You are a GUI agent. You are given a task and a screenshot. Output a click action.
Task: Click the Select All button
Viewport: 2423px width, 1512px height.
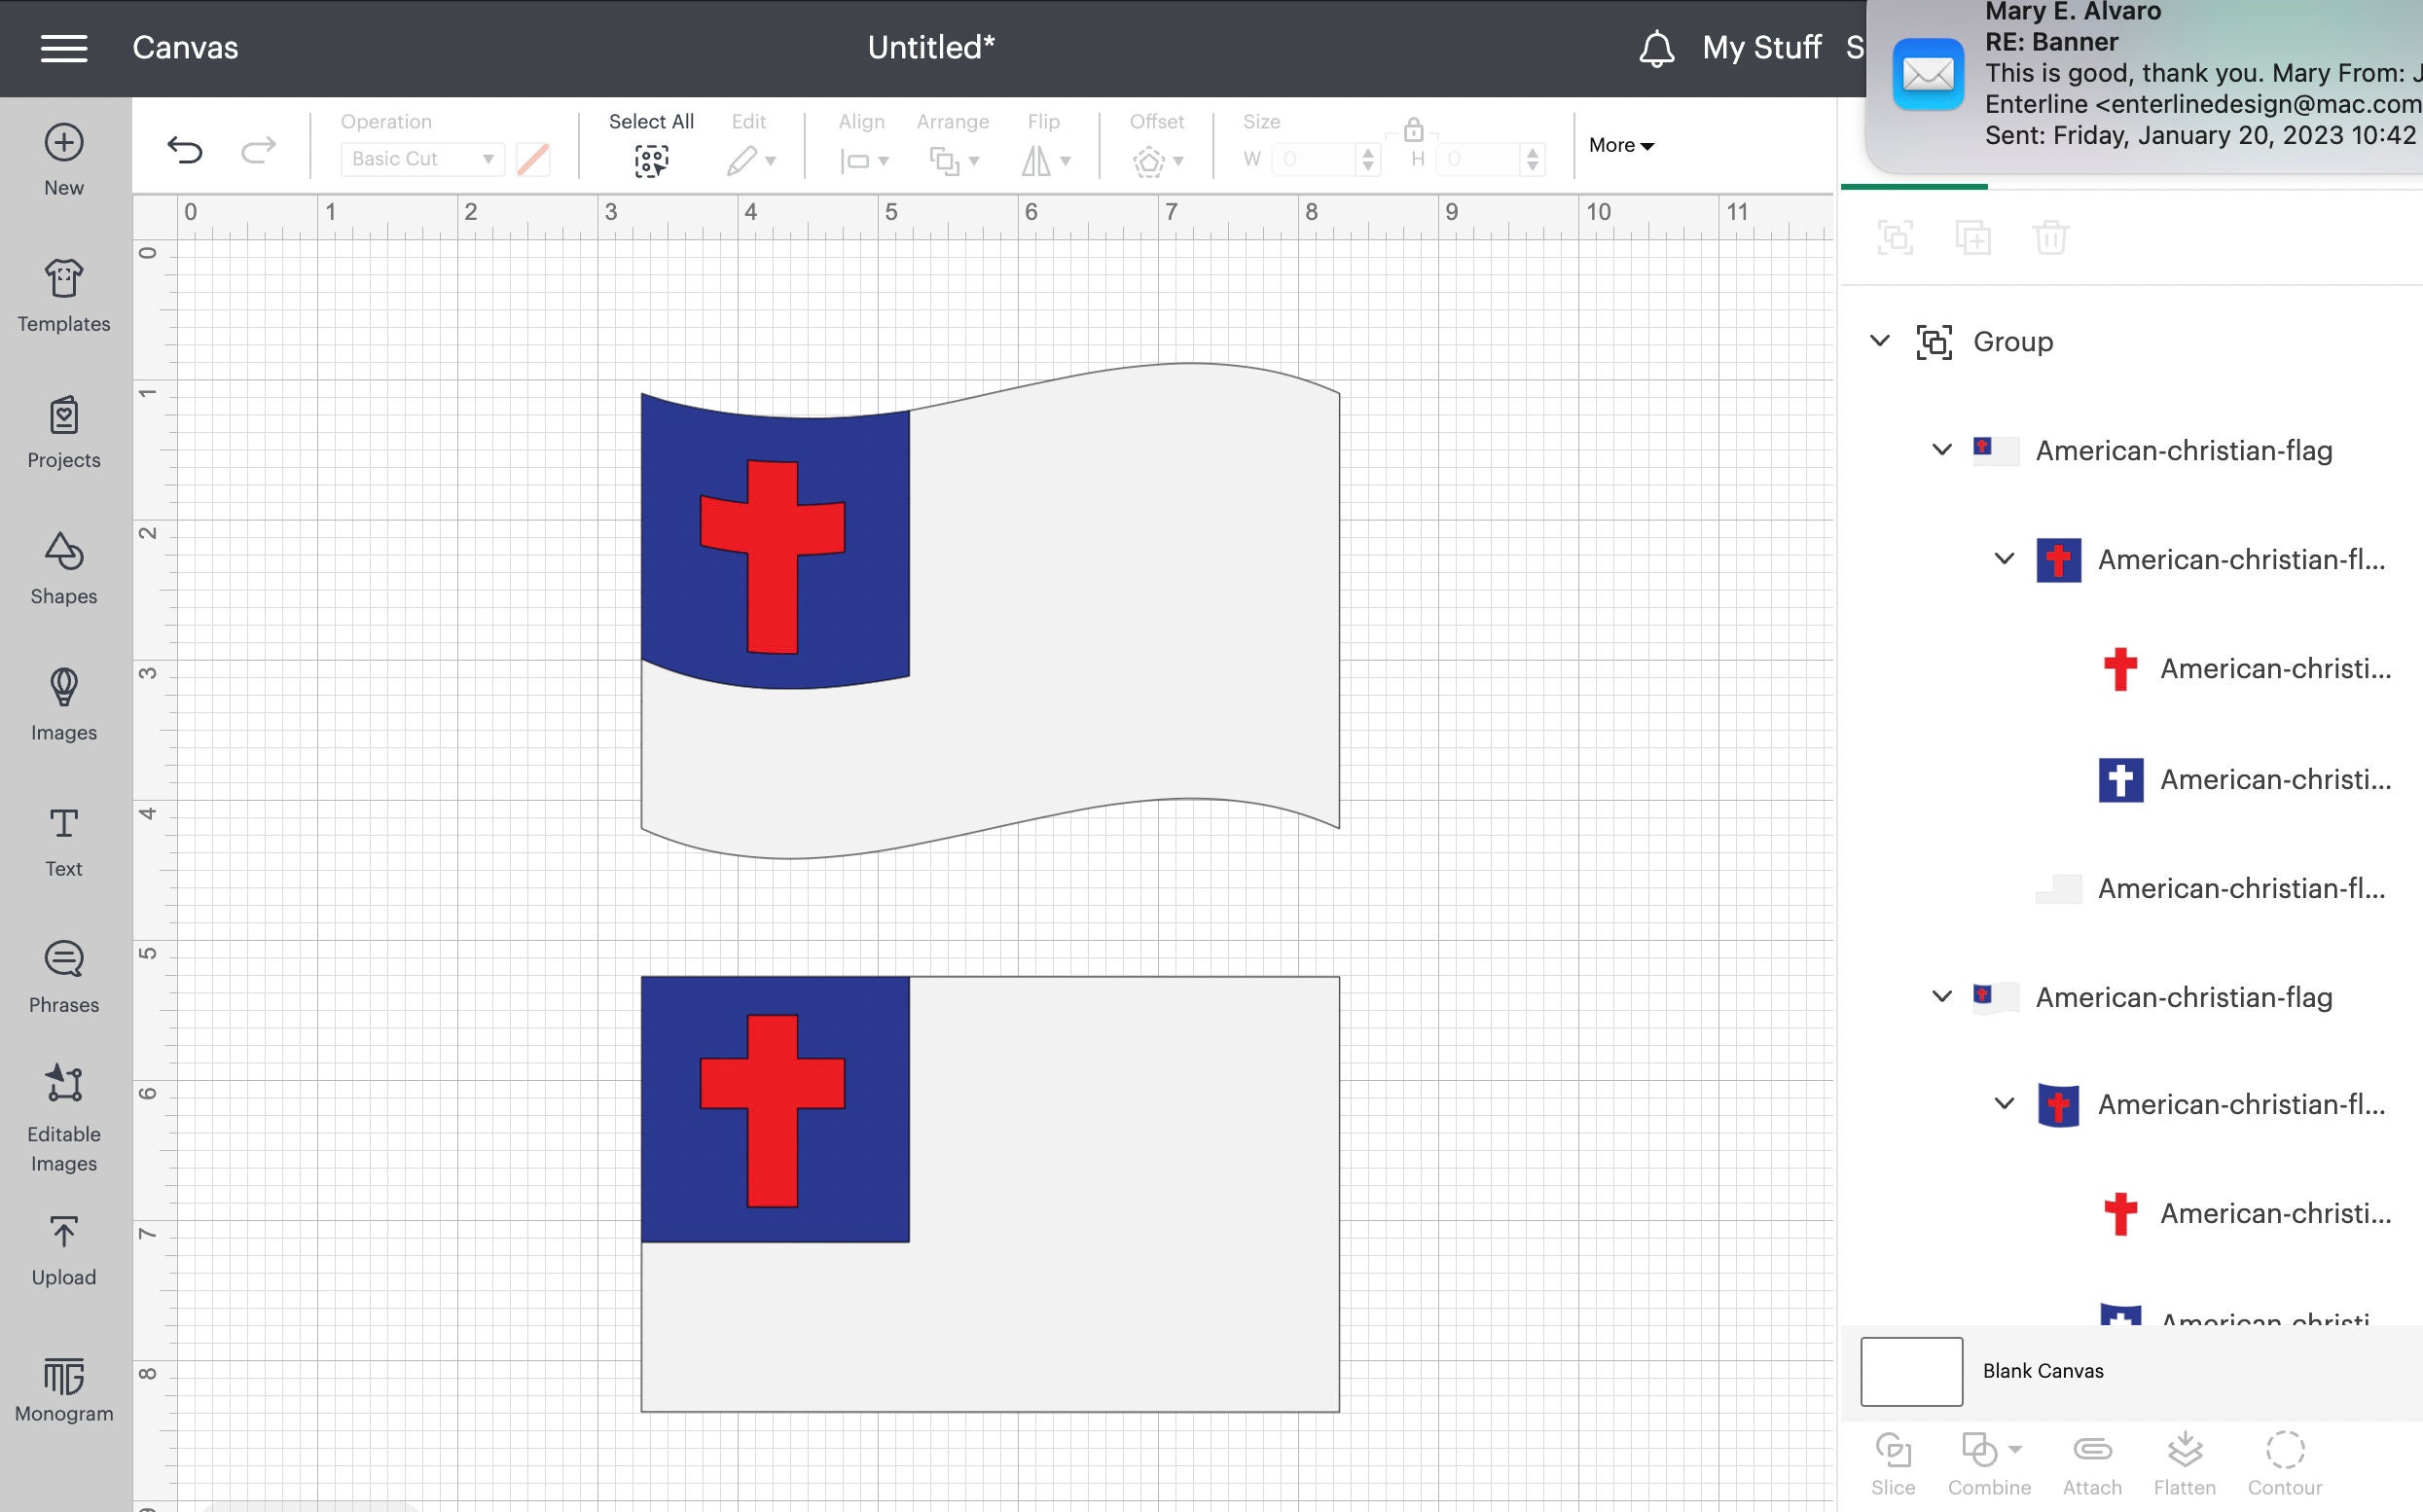tap(651, 140)
